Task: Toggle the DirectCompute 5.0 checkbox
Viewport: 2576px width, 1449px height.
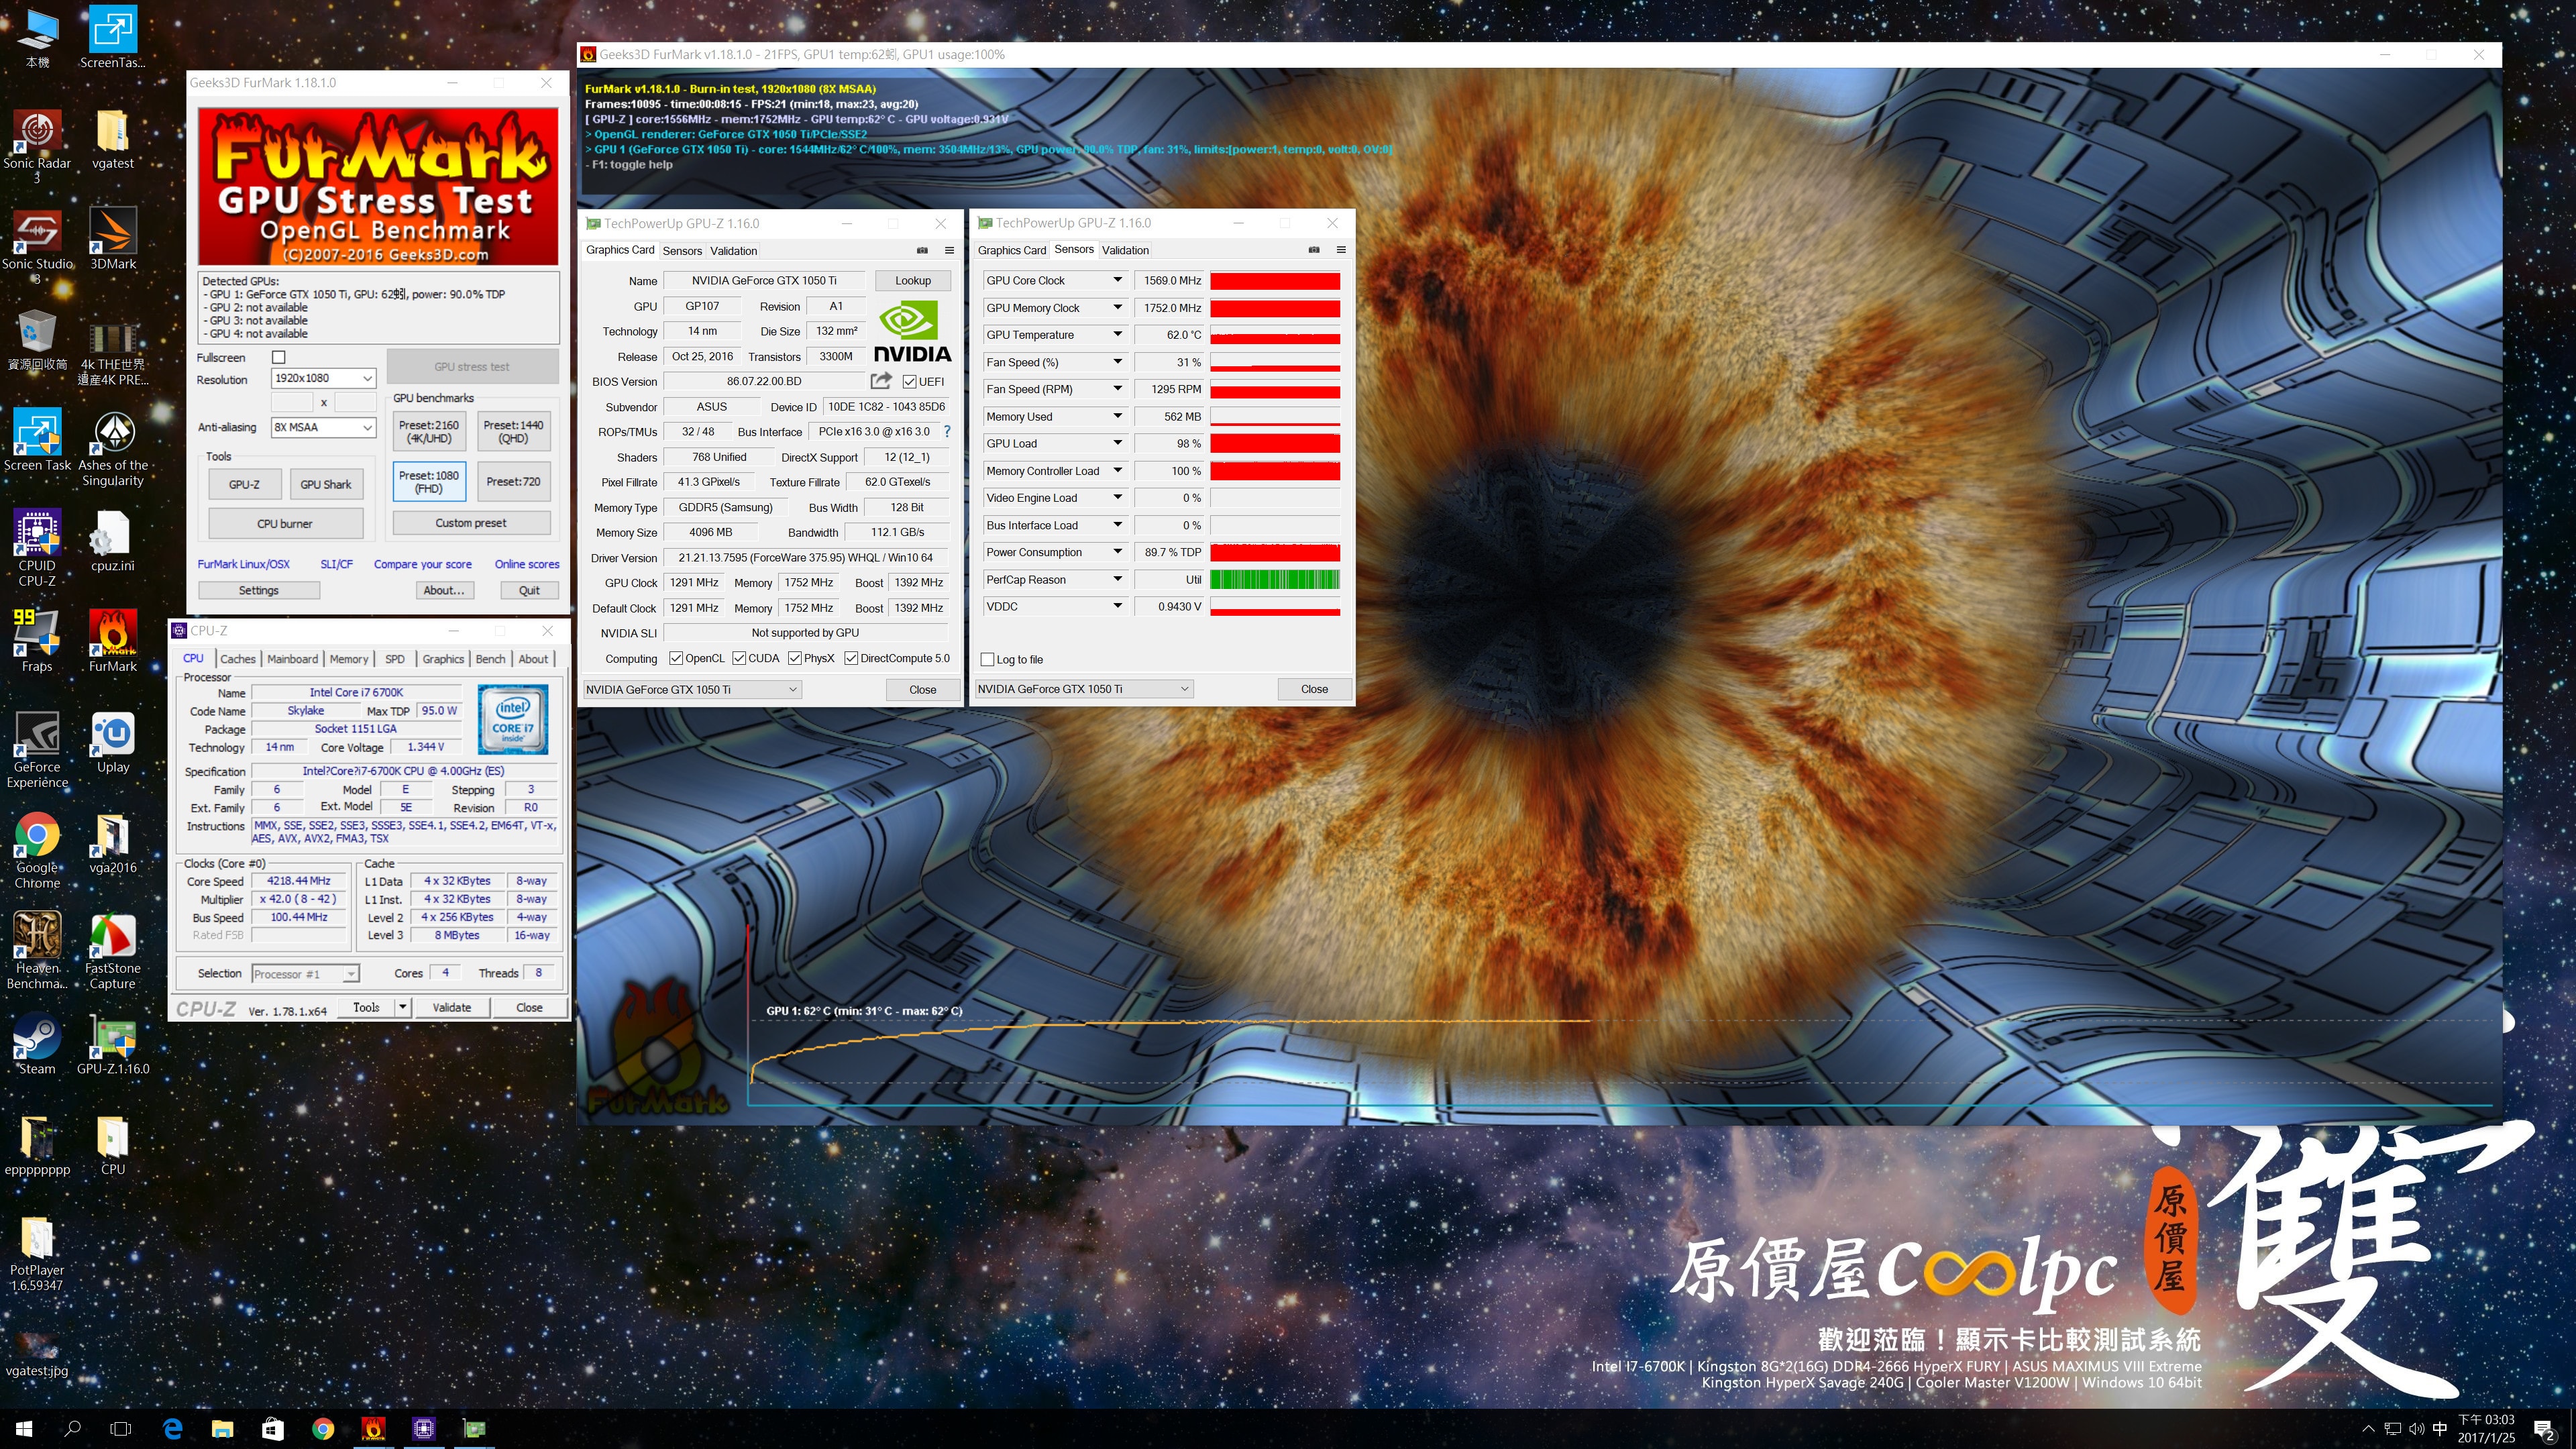Action: tap(851, 658)
